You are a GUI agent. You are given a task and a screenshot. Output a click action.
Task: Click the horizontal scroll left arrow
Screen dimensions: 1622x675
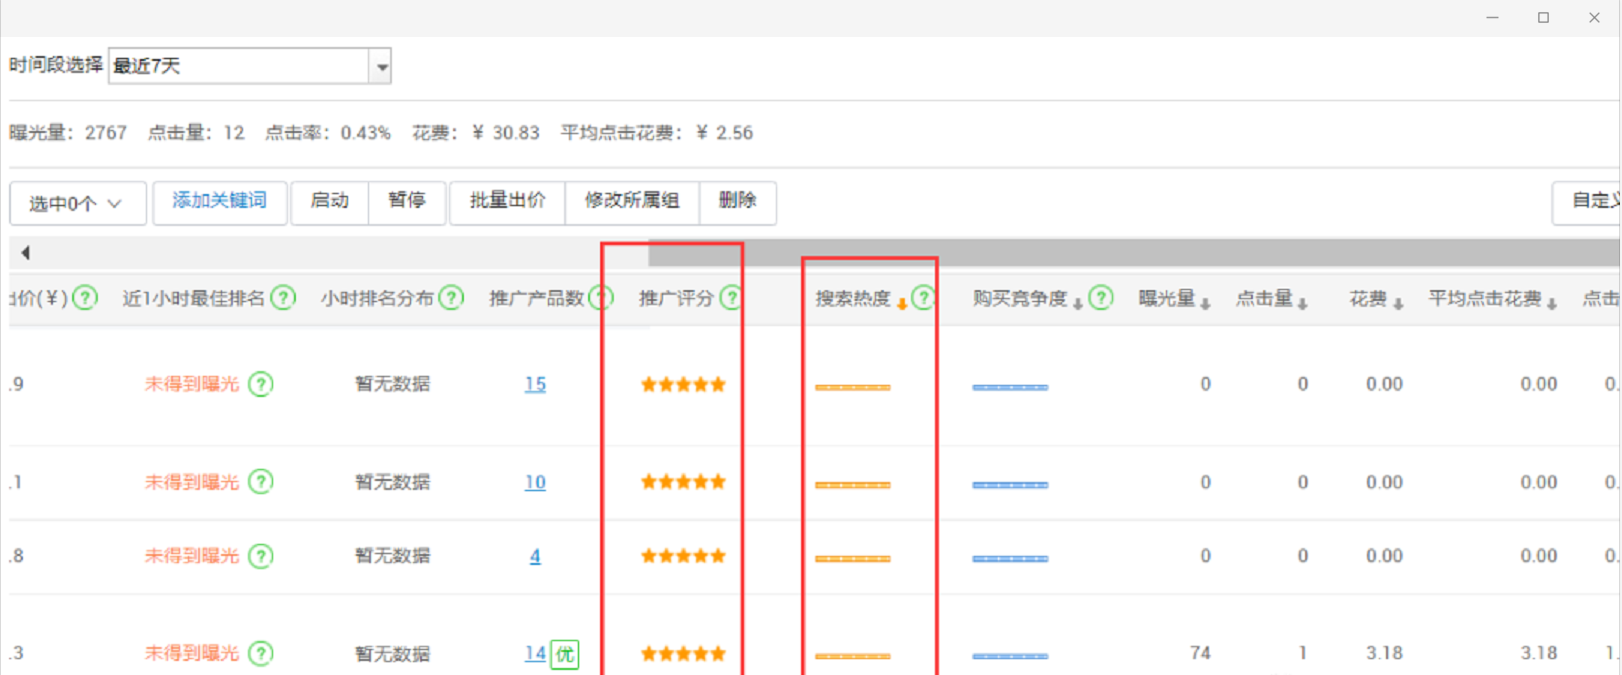25,253
